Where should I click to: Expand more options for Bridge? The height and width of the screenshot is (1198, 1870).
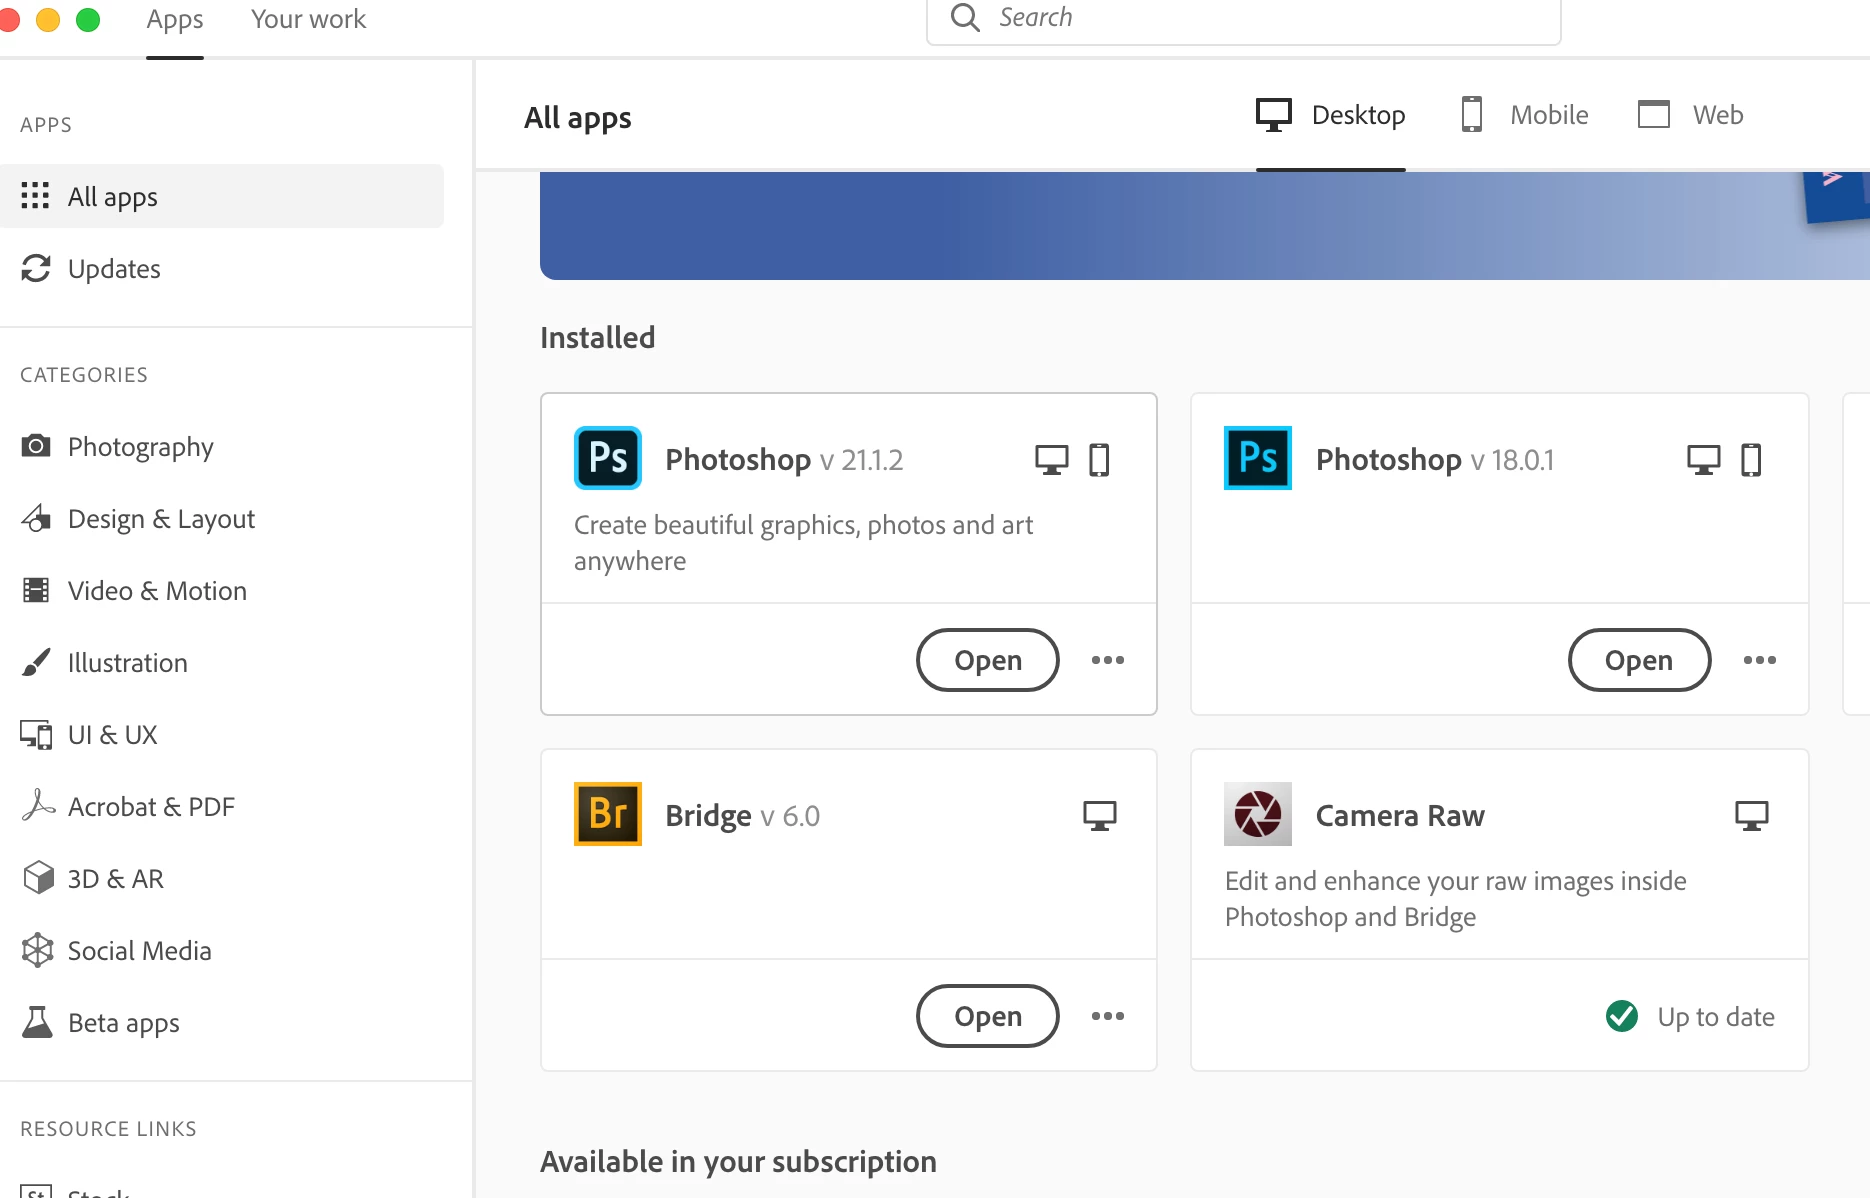(1108, 1016)
